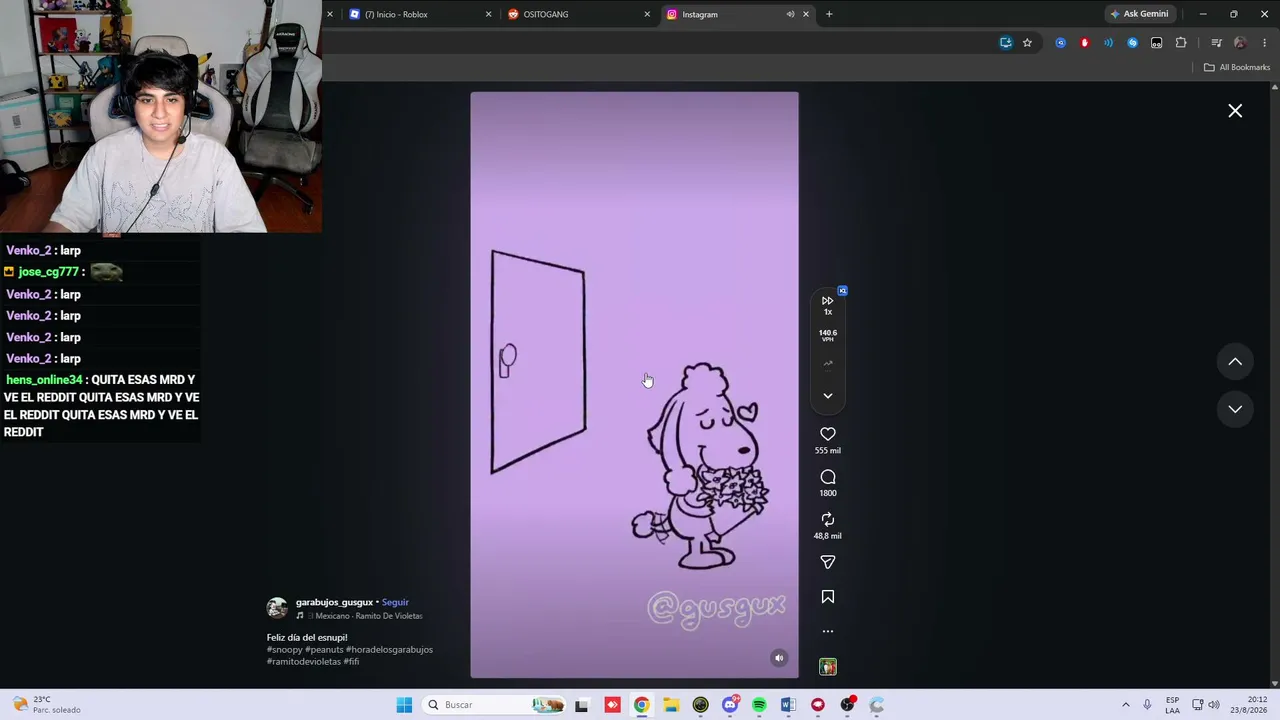Switch to the Inicio - Roblox tab

pyautogui.click(x=419, y=14)
